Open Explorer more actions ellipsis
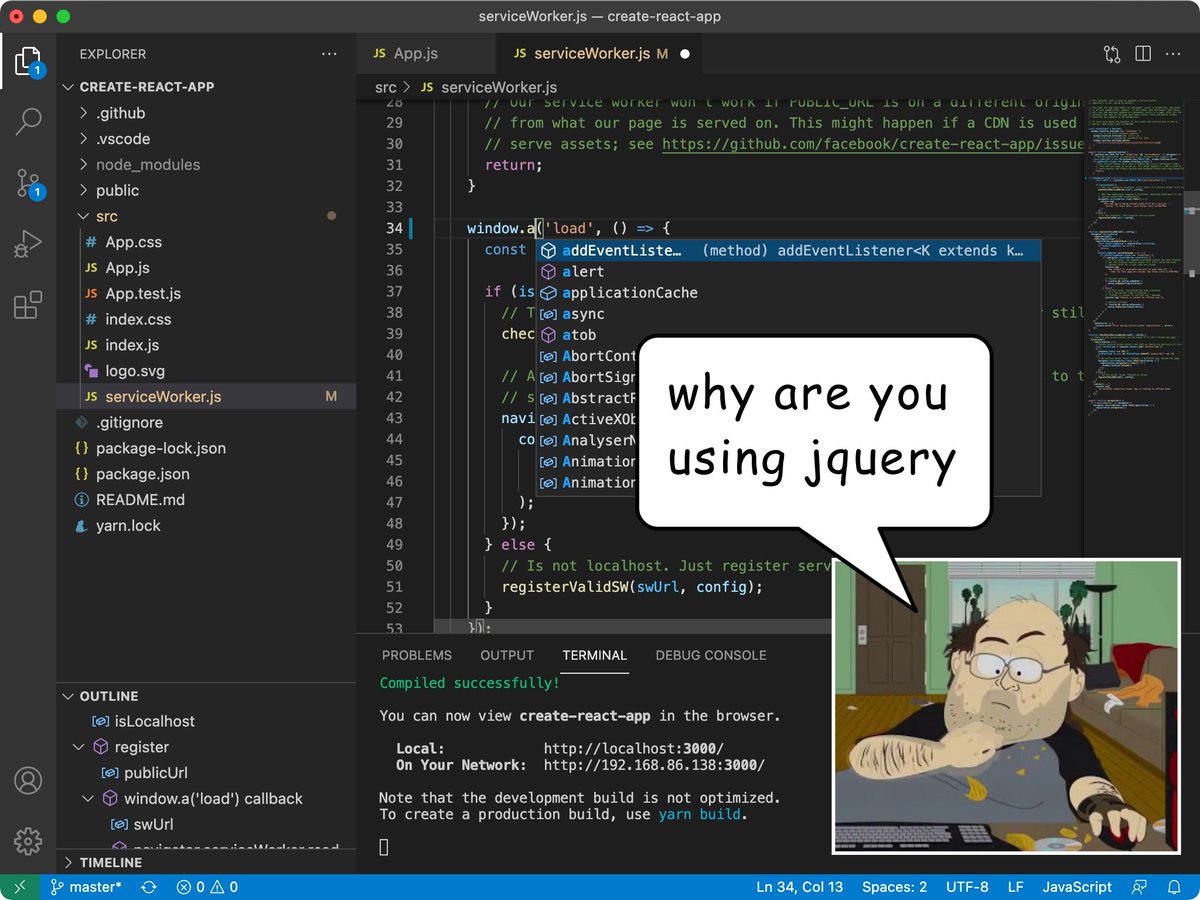This screenshot has height=900, width=1200. point(329,54)
